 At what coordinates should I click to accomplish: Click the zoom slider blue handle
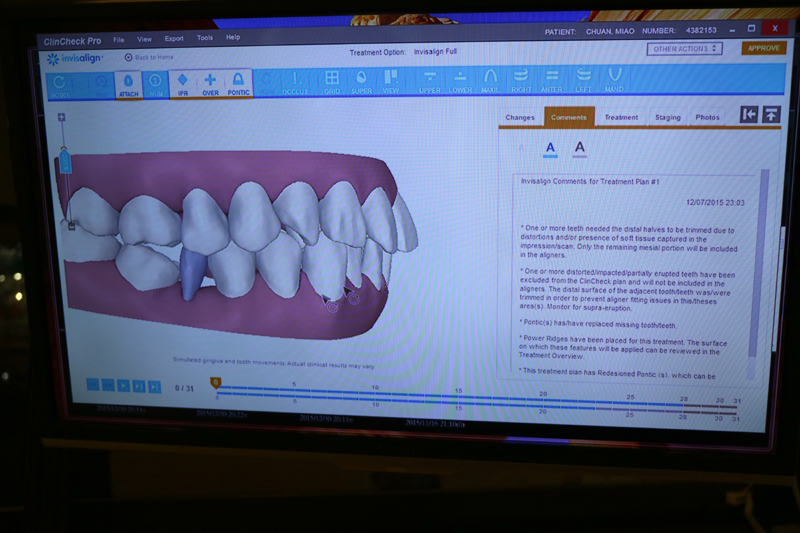tap(65, 160)
